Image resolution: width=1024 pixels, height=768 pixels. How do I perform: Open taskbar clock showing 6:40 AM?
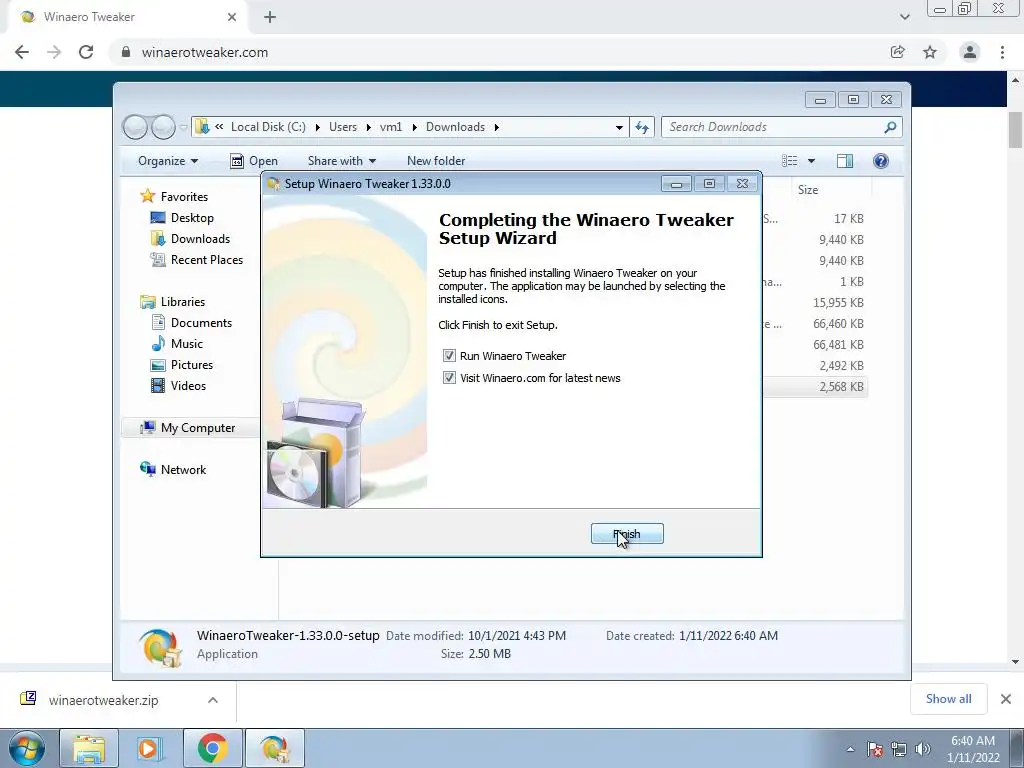(x=973, y=749)
